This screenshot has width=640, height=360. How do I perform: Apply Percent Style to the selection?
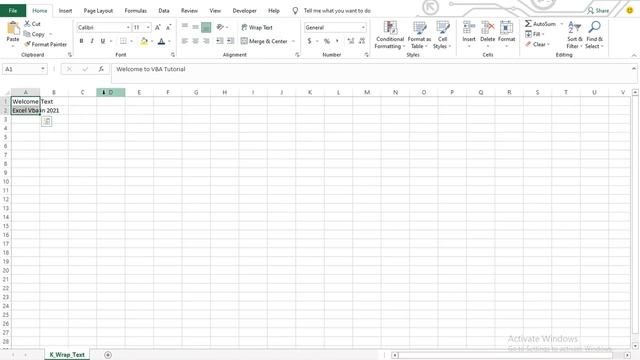tap(327, 41)
